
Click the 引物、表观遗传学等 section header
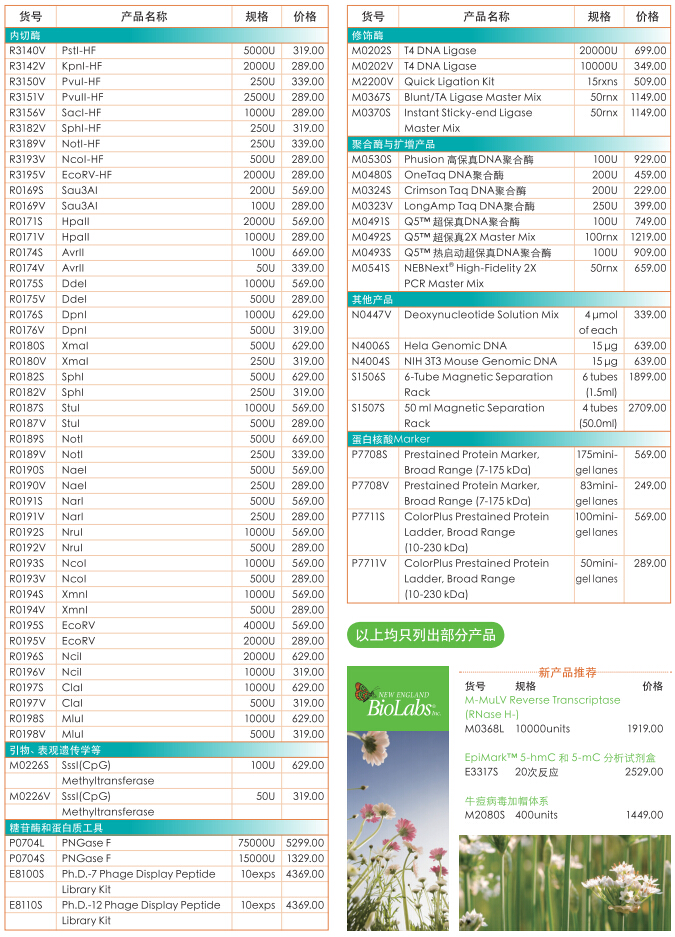pos(55,750)
